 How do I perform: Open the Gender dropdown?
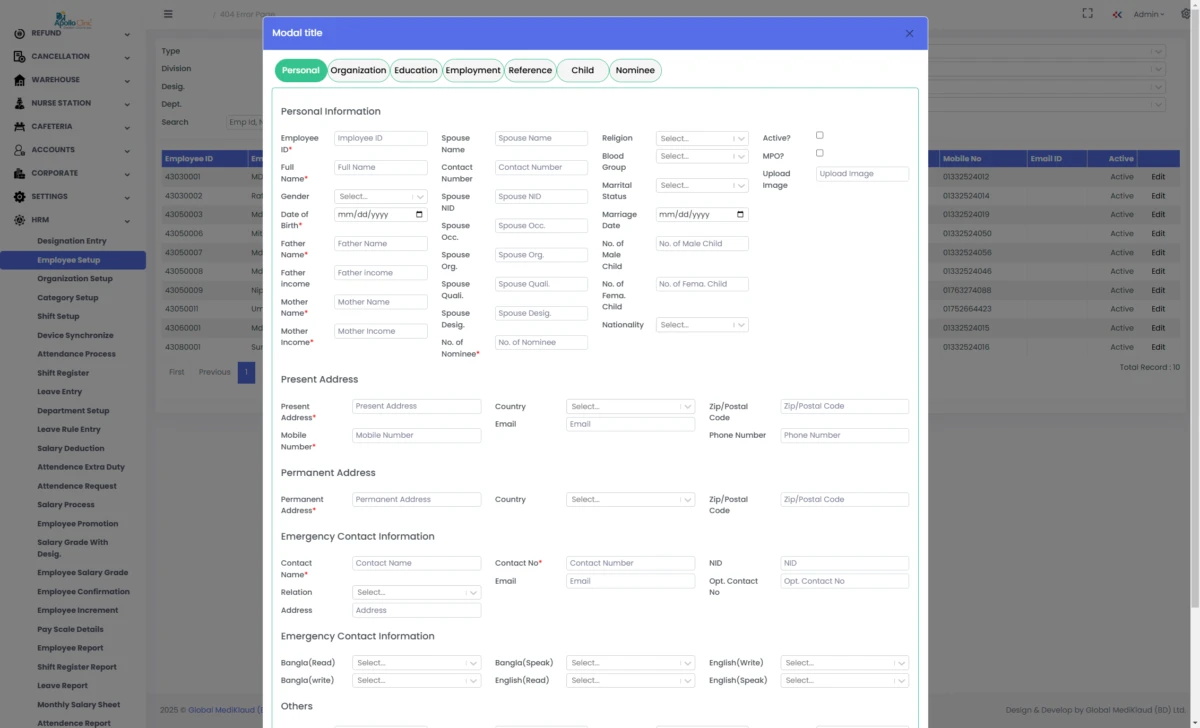pyautogui.click(x=380, y=197)
